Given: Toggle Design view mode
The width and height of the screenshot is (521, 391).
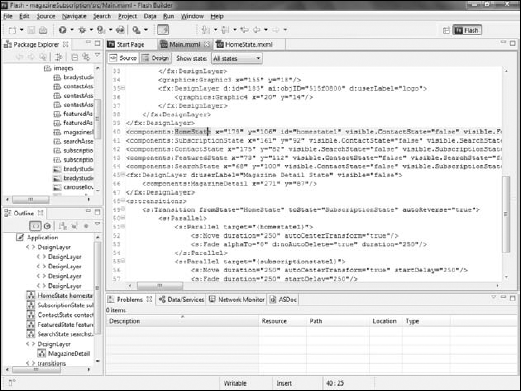Looking at the screenshot, I should [156, 58].
